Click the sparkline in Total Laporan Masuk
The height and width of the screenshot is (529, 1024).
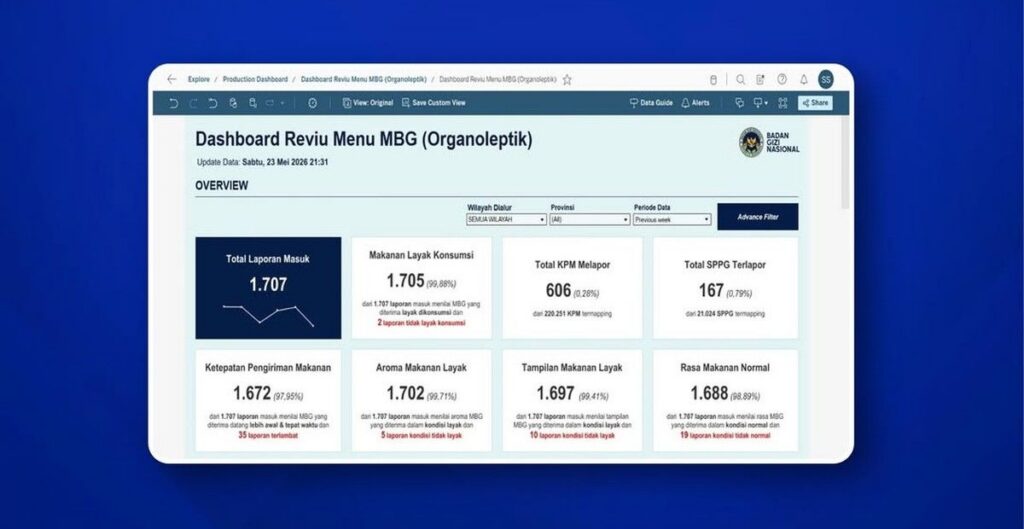click(268, 315)
